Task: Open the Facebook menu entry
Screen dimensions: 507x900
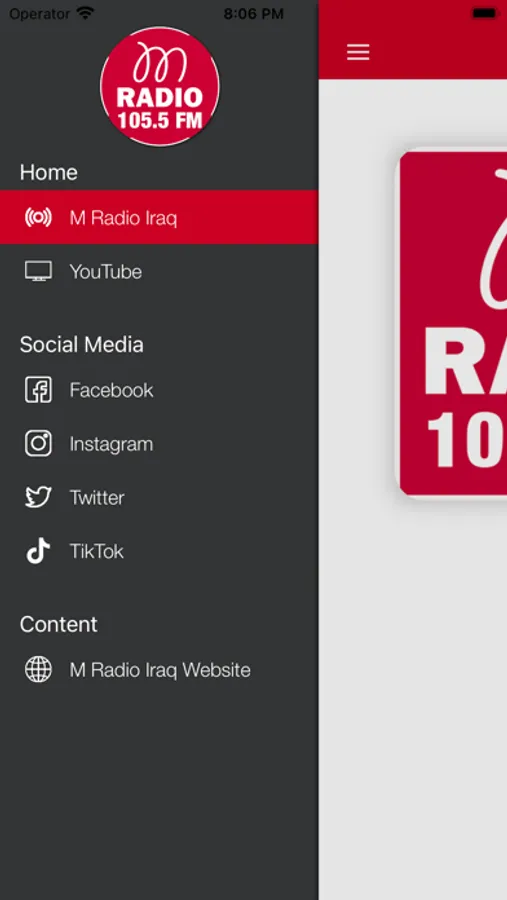Action: (x=159, y=390)
